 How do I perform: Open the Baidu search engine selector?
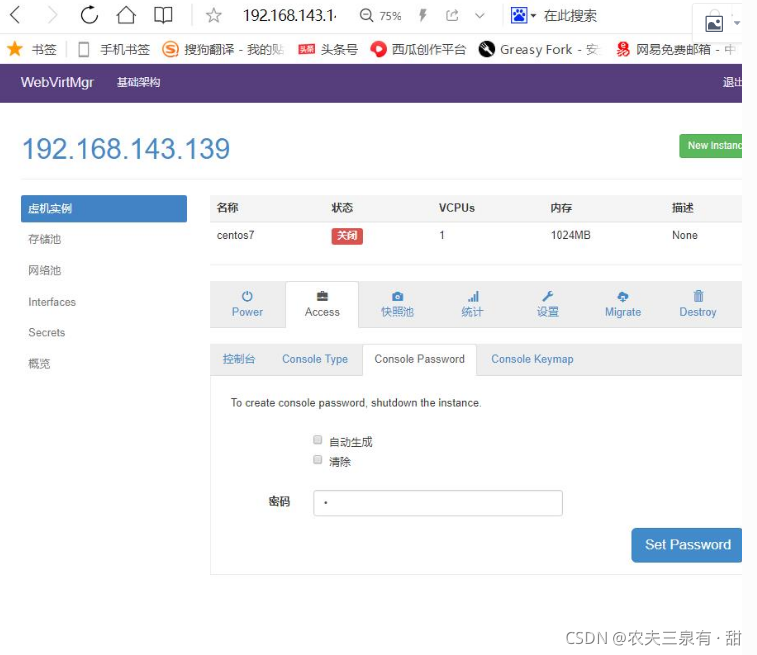tap(523, 15)
